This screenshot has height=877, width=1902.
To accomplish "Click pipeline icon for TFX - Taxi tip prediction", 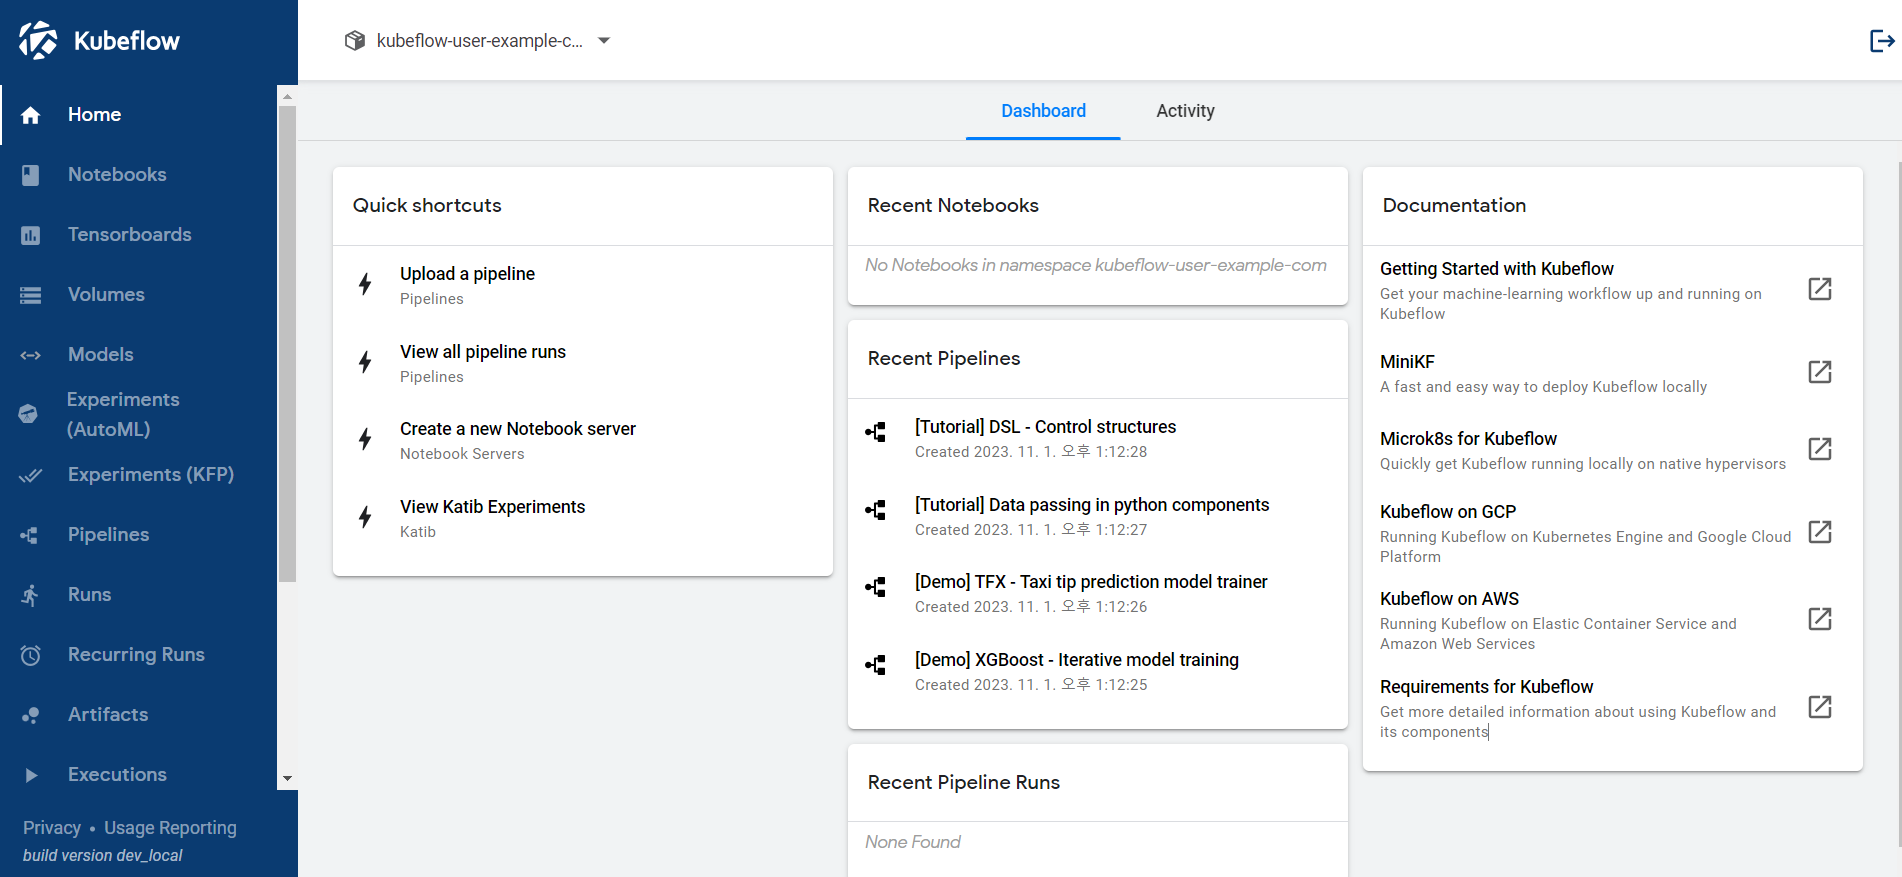I will click(876, 587).
